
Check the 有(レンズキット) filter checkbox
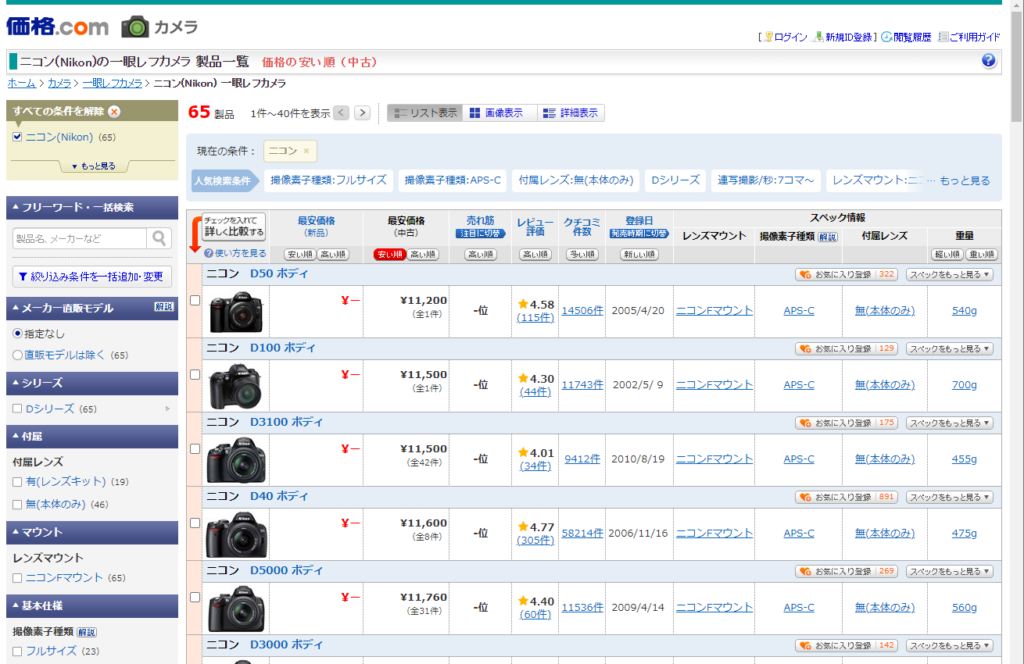[17, 482]
